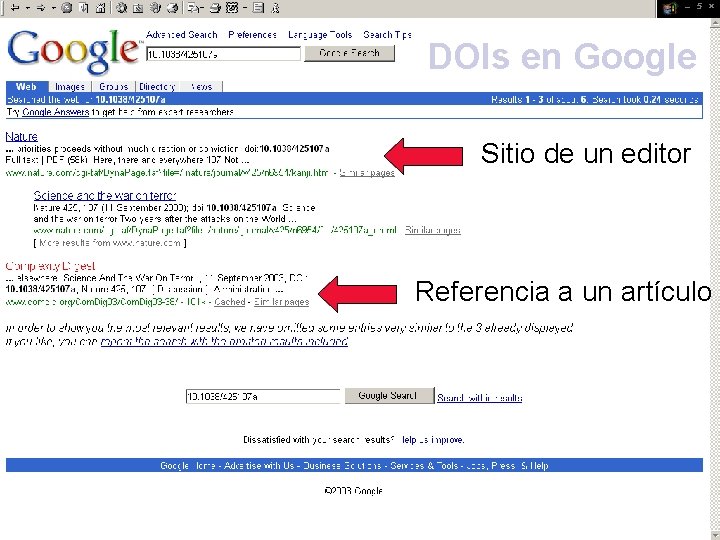Open Business Solutions footer link
Viewport: 720px width, 540px height.
click(342, 466)
